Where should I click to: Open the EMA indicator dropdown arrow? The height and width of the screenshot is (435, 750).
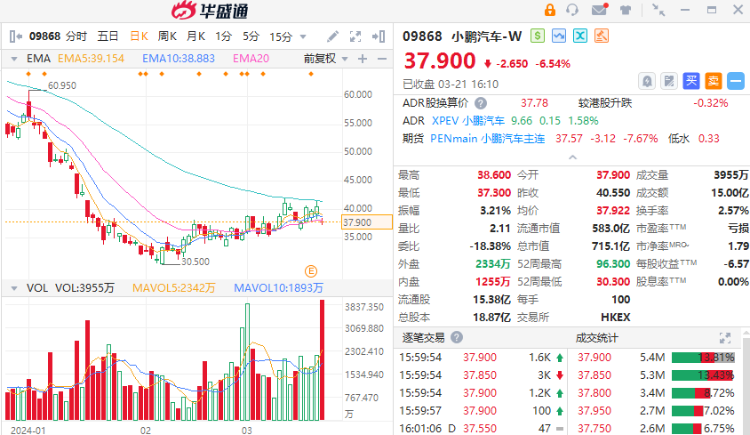(x=14, y=59)
